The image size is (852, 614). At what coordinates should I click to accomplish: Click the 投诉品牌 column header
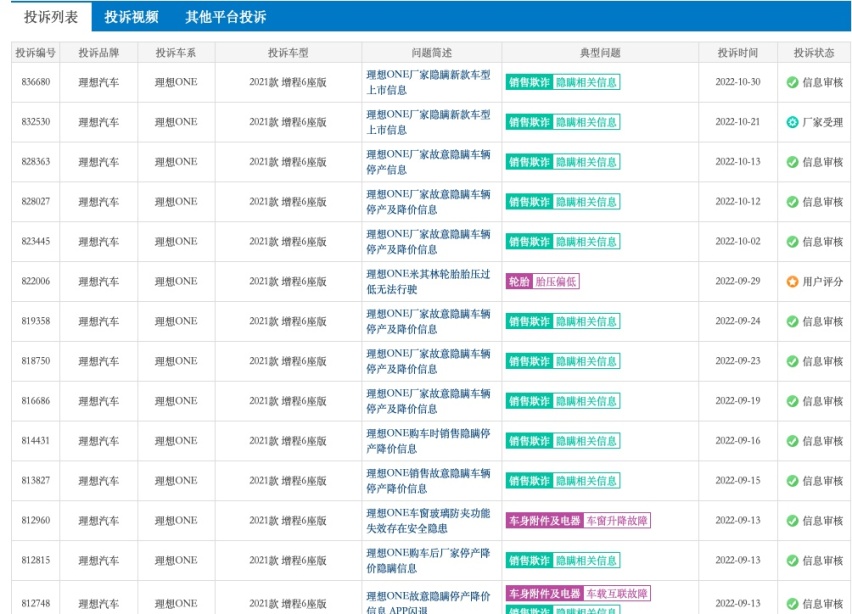pos(98,53)
